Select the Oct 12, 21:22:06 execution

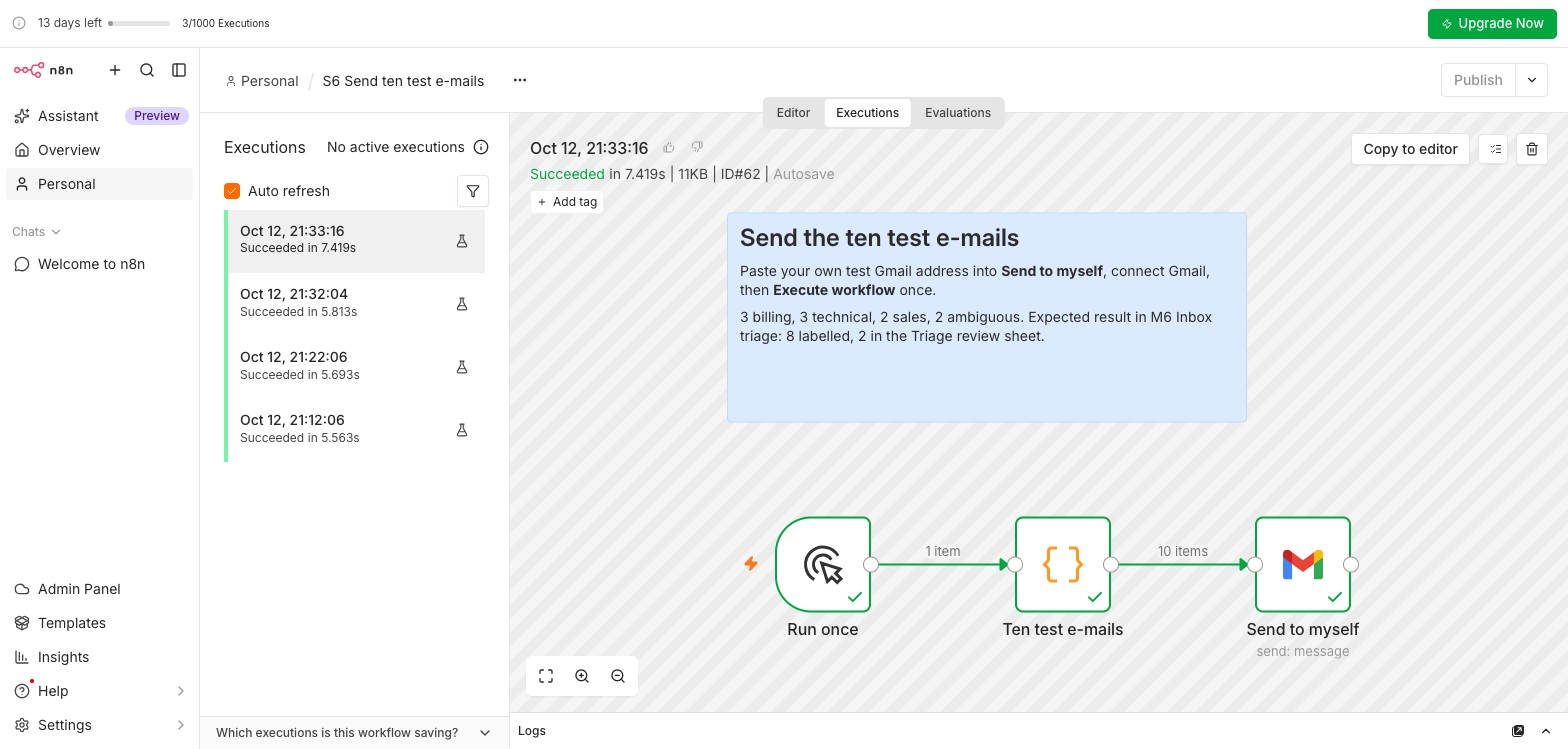click(x=356, y=367)
